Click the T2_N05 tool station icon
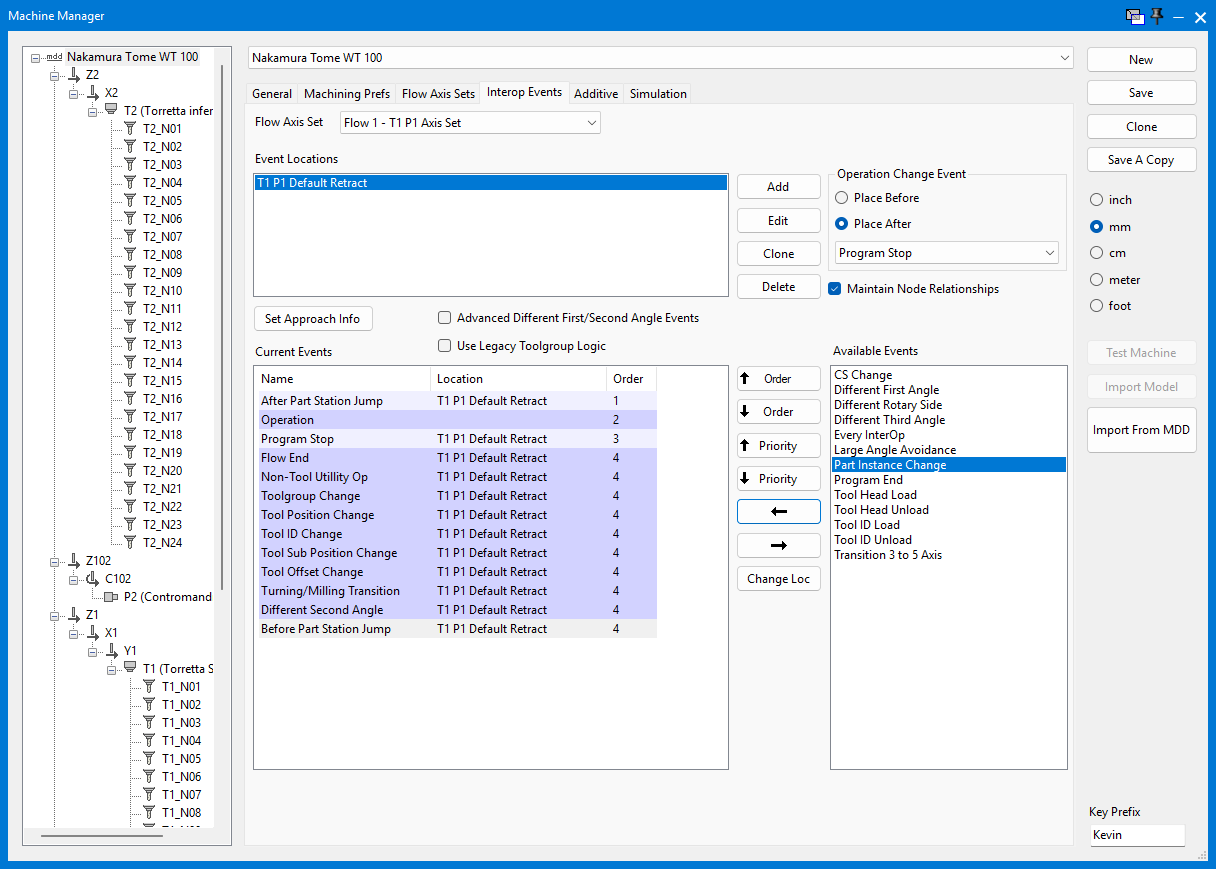The height and width of the screenshot is (869, 1216). [x=130, y=201]
